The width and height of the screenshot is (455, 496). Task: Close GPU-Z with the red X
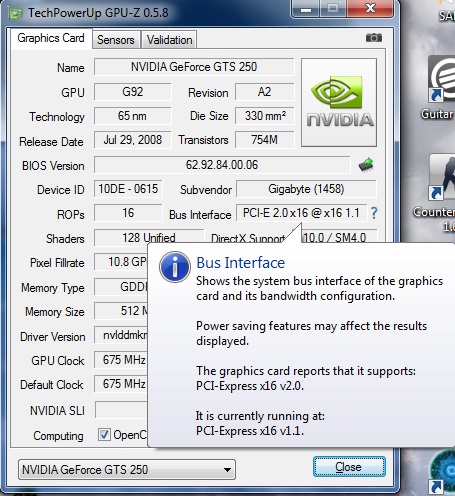(370, 8)
